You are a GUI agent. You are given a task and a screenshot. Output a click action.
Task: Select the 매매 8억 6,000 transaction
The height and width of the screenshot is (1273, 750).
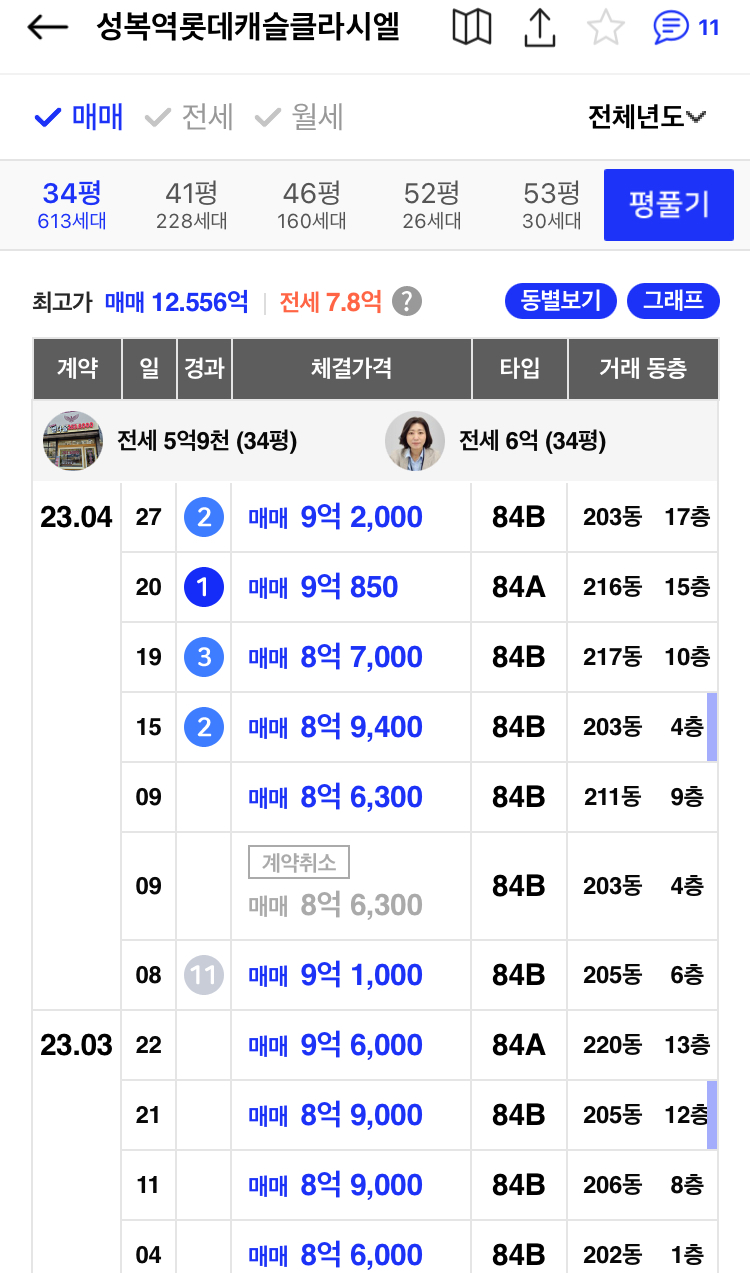point(336,1255)
